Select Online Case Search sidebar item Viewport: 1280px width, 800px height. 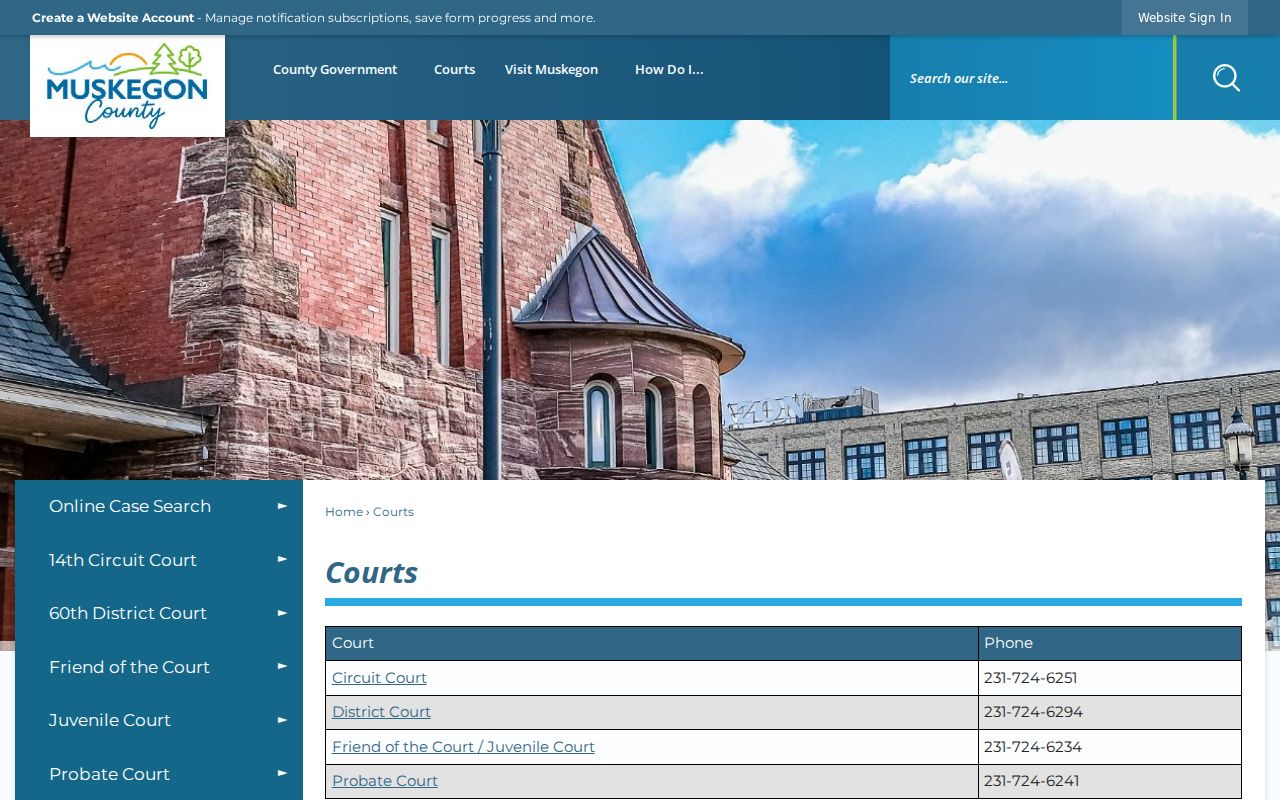coord(130,506)
